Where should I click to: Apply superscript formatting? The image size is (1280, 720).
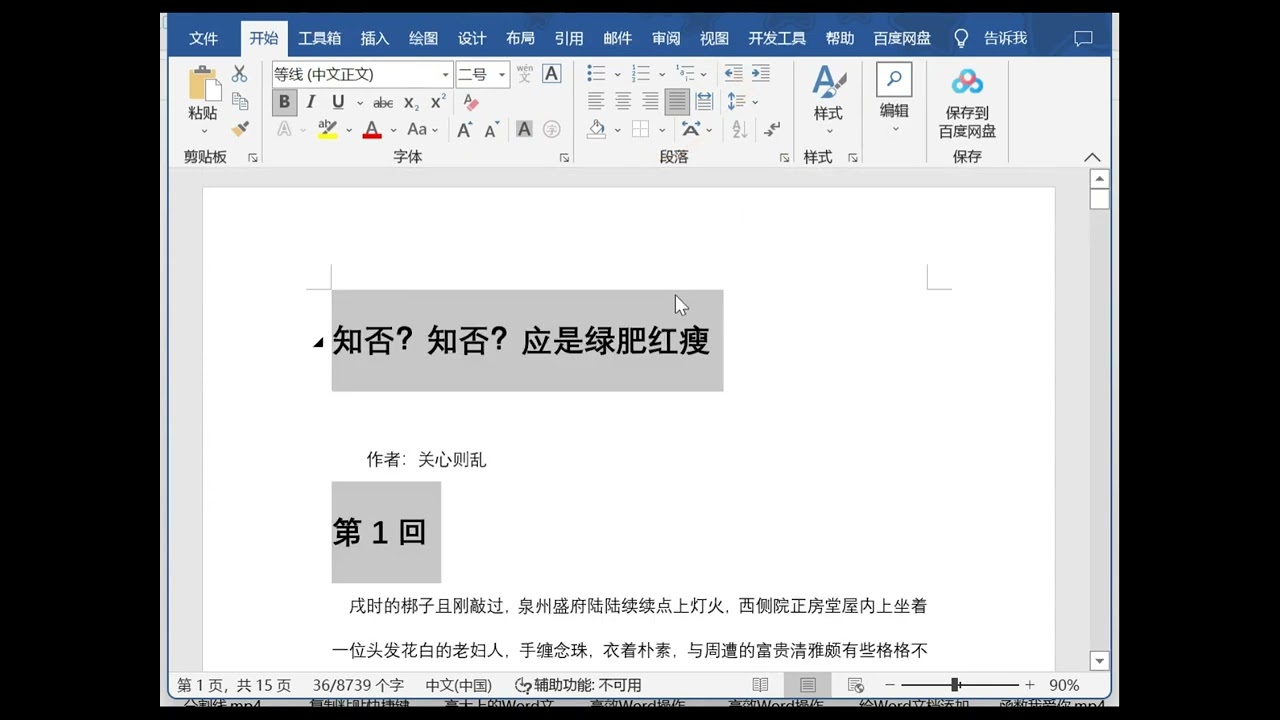point(438,102)
